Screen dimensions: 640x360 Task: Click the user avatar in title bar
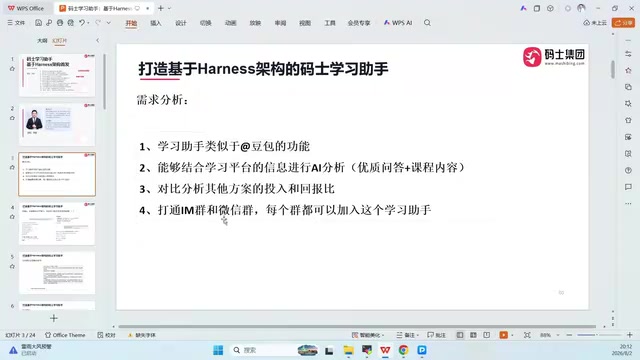pyautogui.click(x=581, y=8)
